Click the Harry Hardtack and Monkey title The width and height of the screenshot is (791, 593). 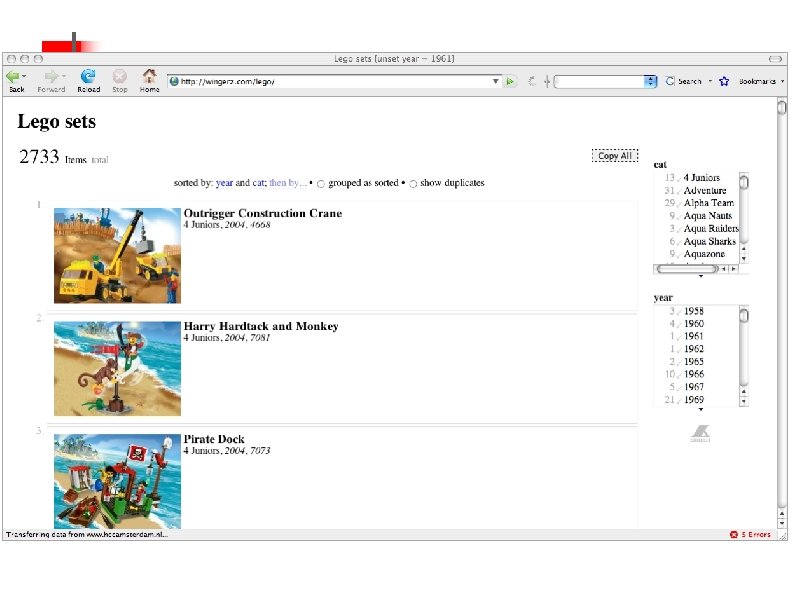261,326
